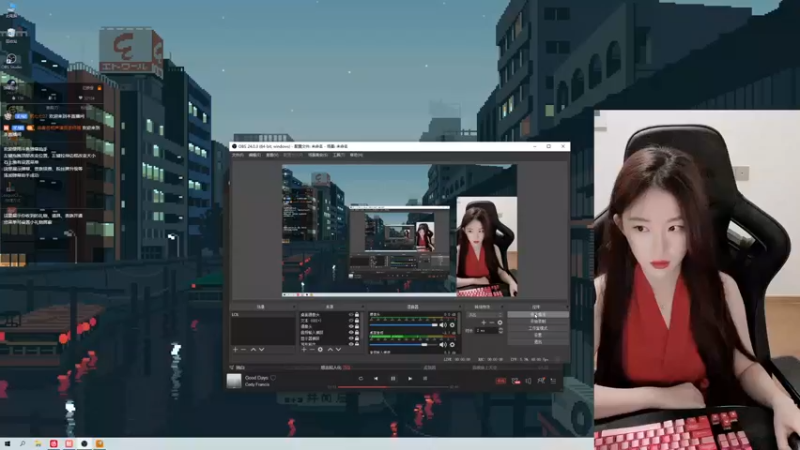Move the selected source up
This screenshot has height=450, width=800.
tap(330, 349)
